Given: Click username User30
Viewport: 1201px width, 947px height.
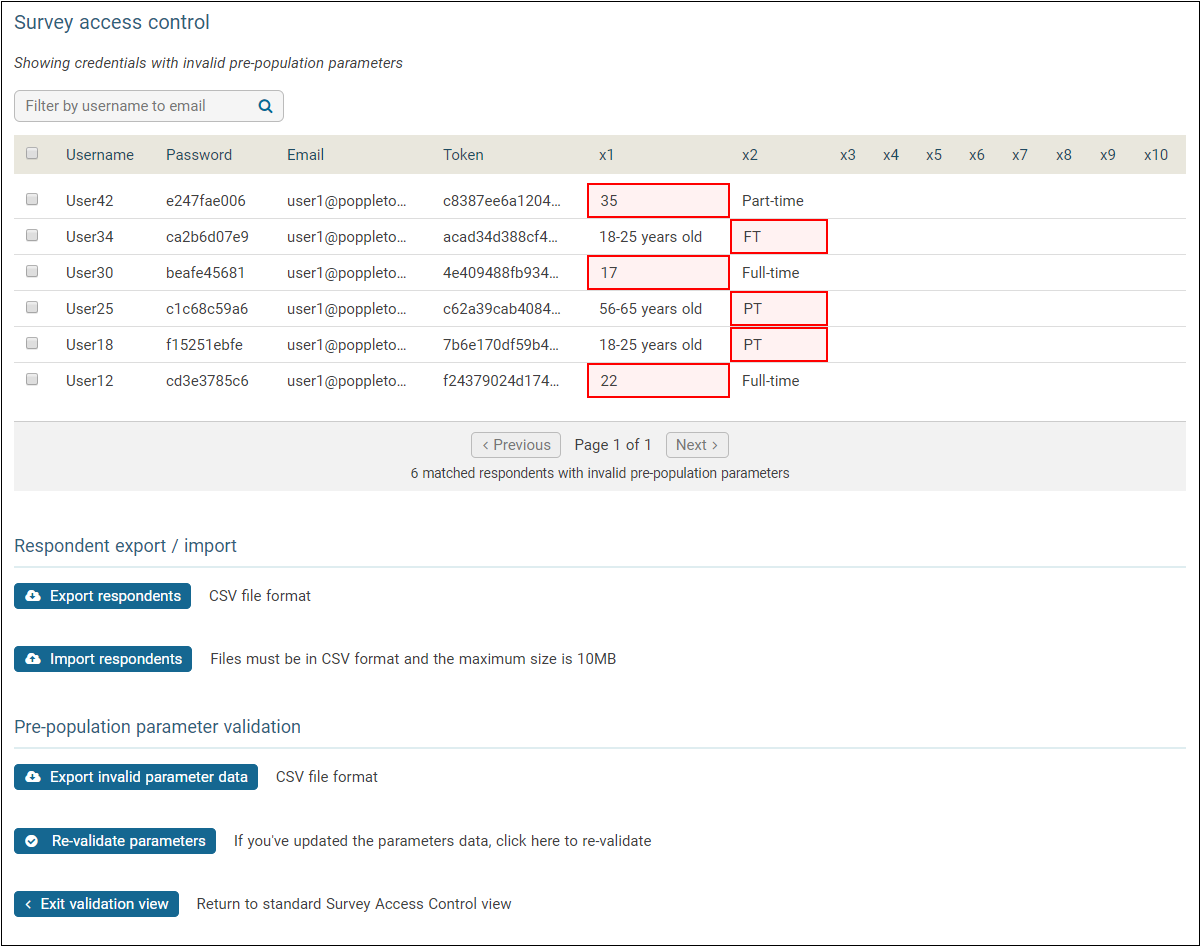Looking at the screenshot, I should (x=90, y=273).
